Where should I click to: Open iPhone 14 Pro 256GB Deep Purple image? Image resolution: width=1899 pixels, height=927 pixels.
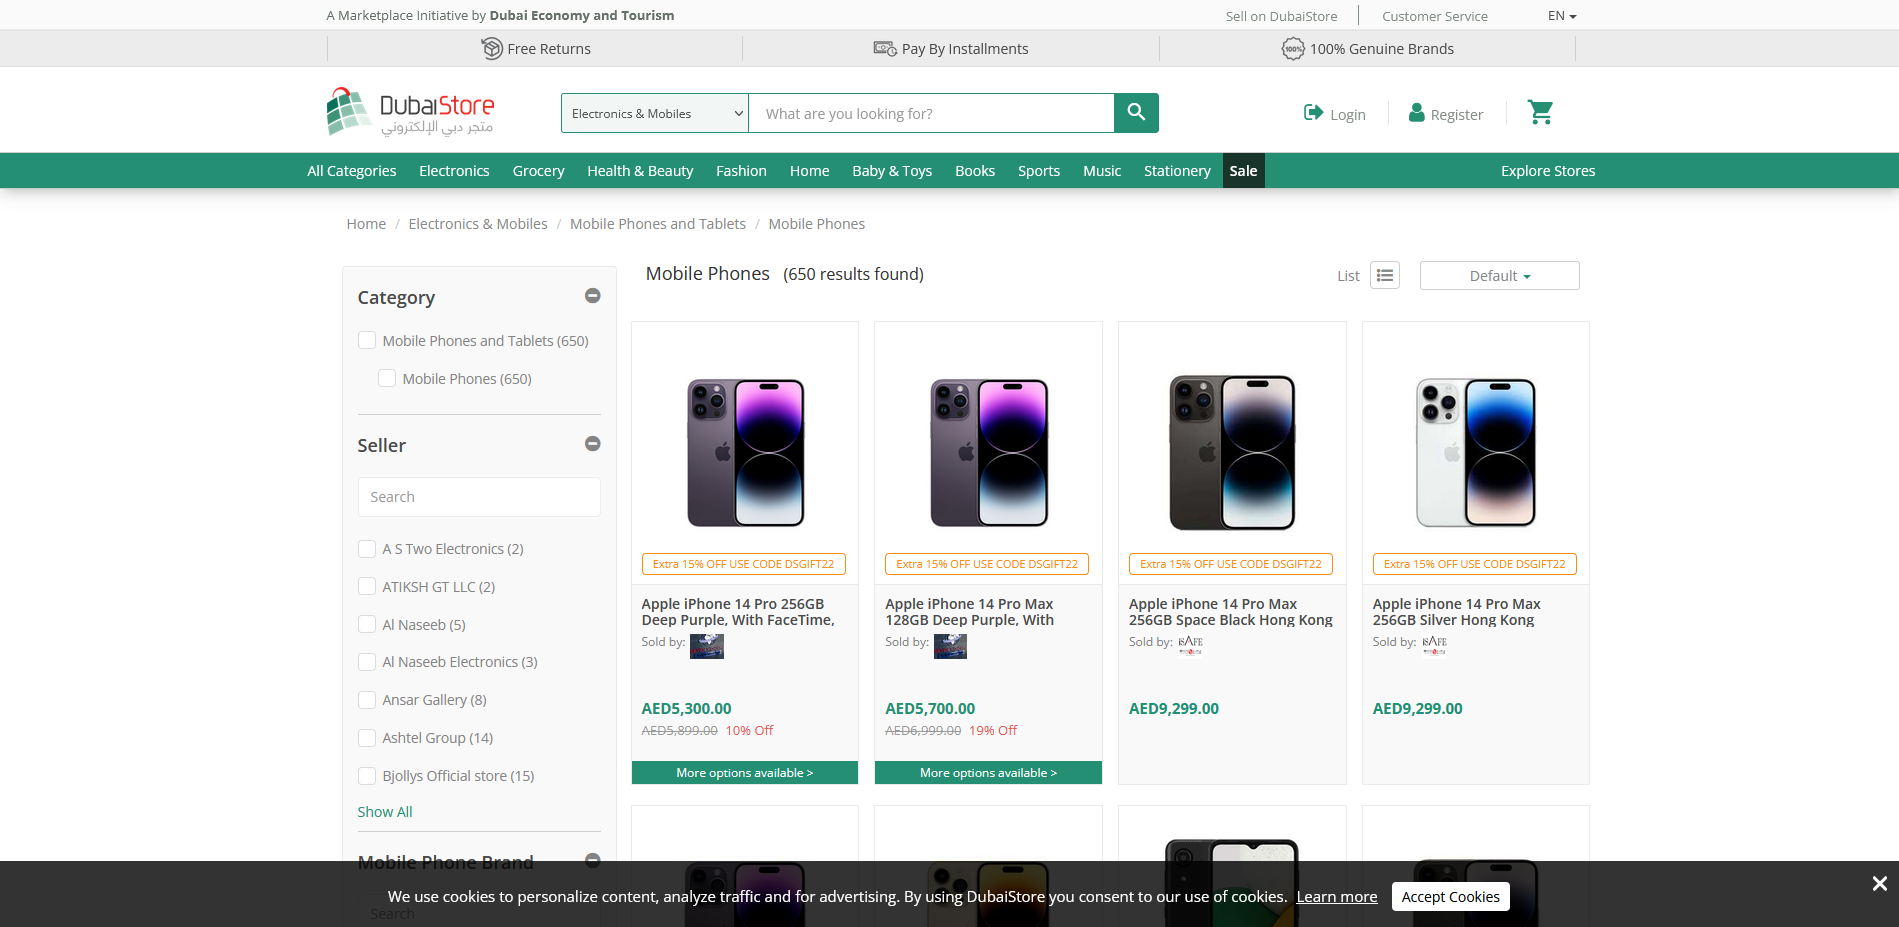coord(745,452)
